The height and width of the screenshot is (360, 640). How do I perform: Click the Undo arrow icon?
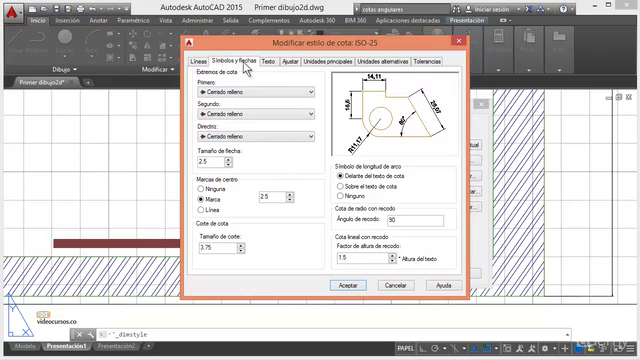(x=93, y=9)
